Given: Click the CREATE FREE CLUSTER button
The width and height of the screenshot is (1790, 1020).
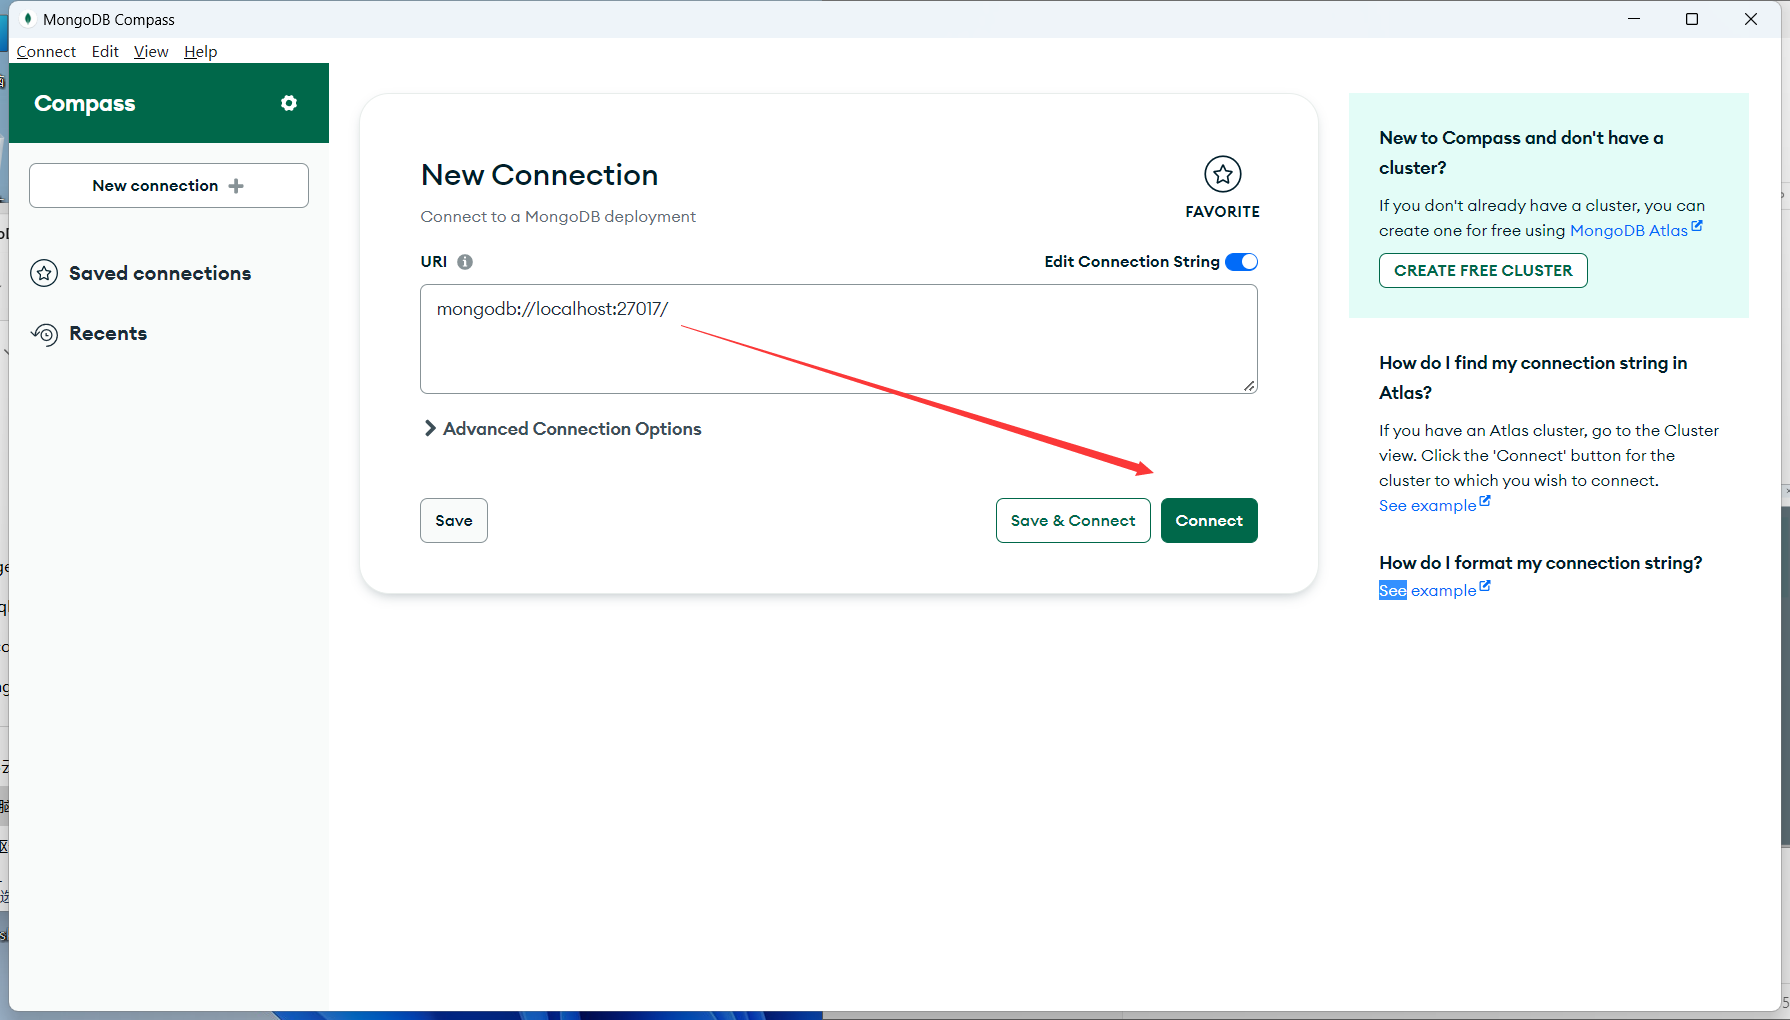Looking at the screenshot, I should (1483, 271).
